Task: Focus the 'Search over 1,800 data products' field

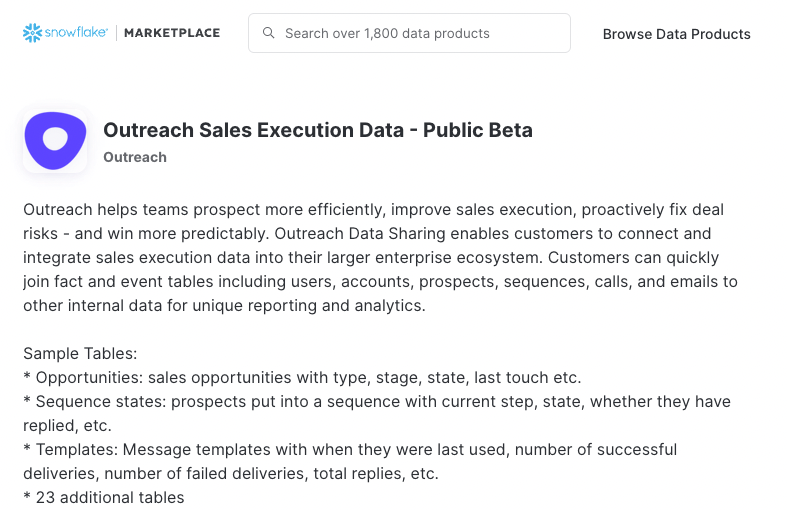Action: pyautogui.click(x=409, y=33)
